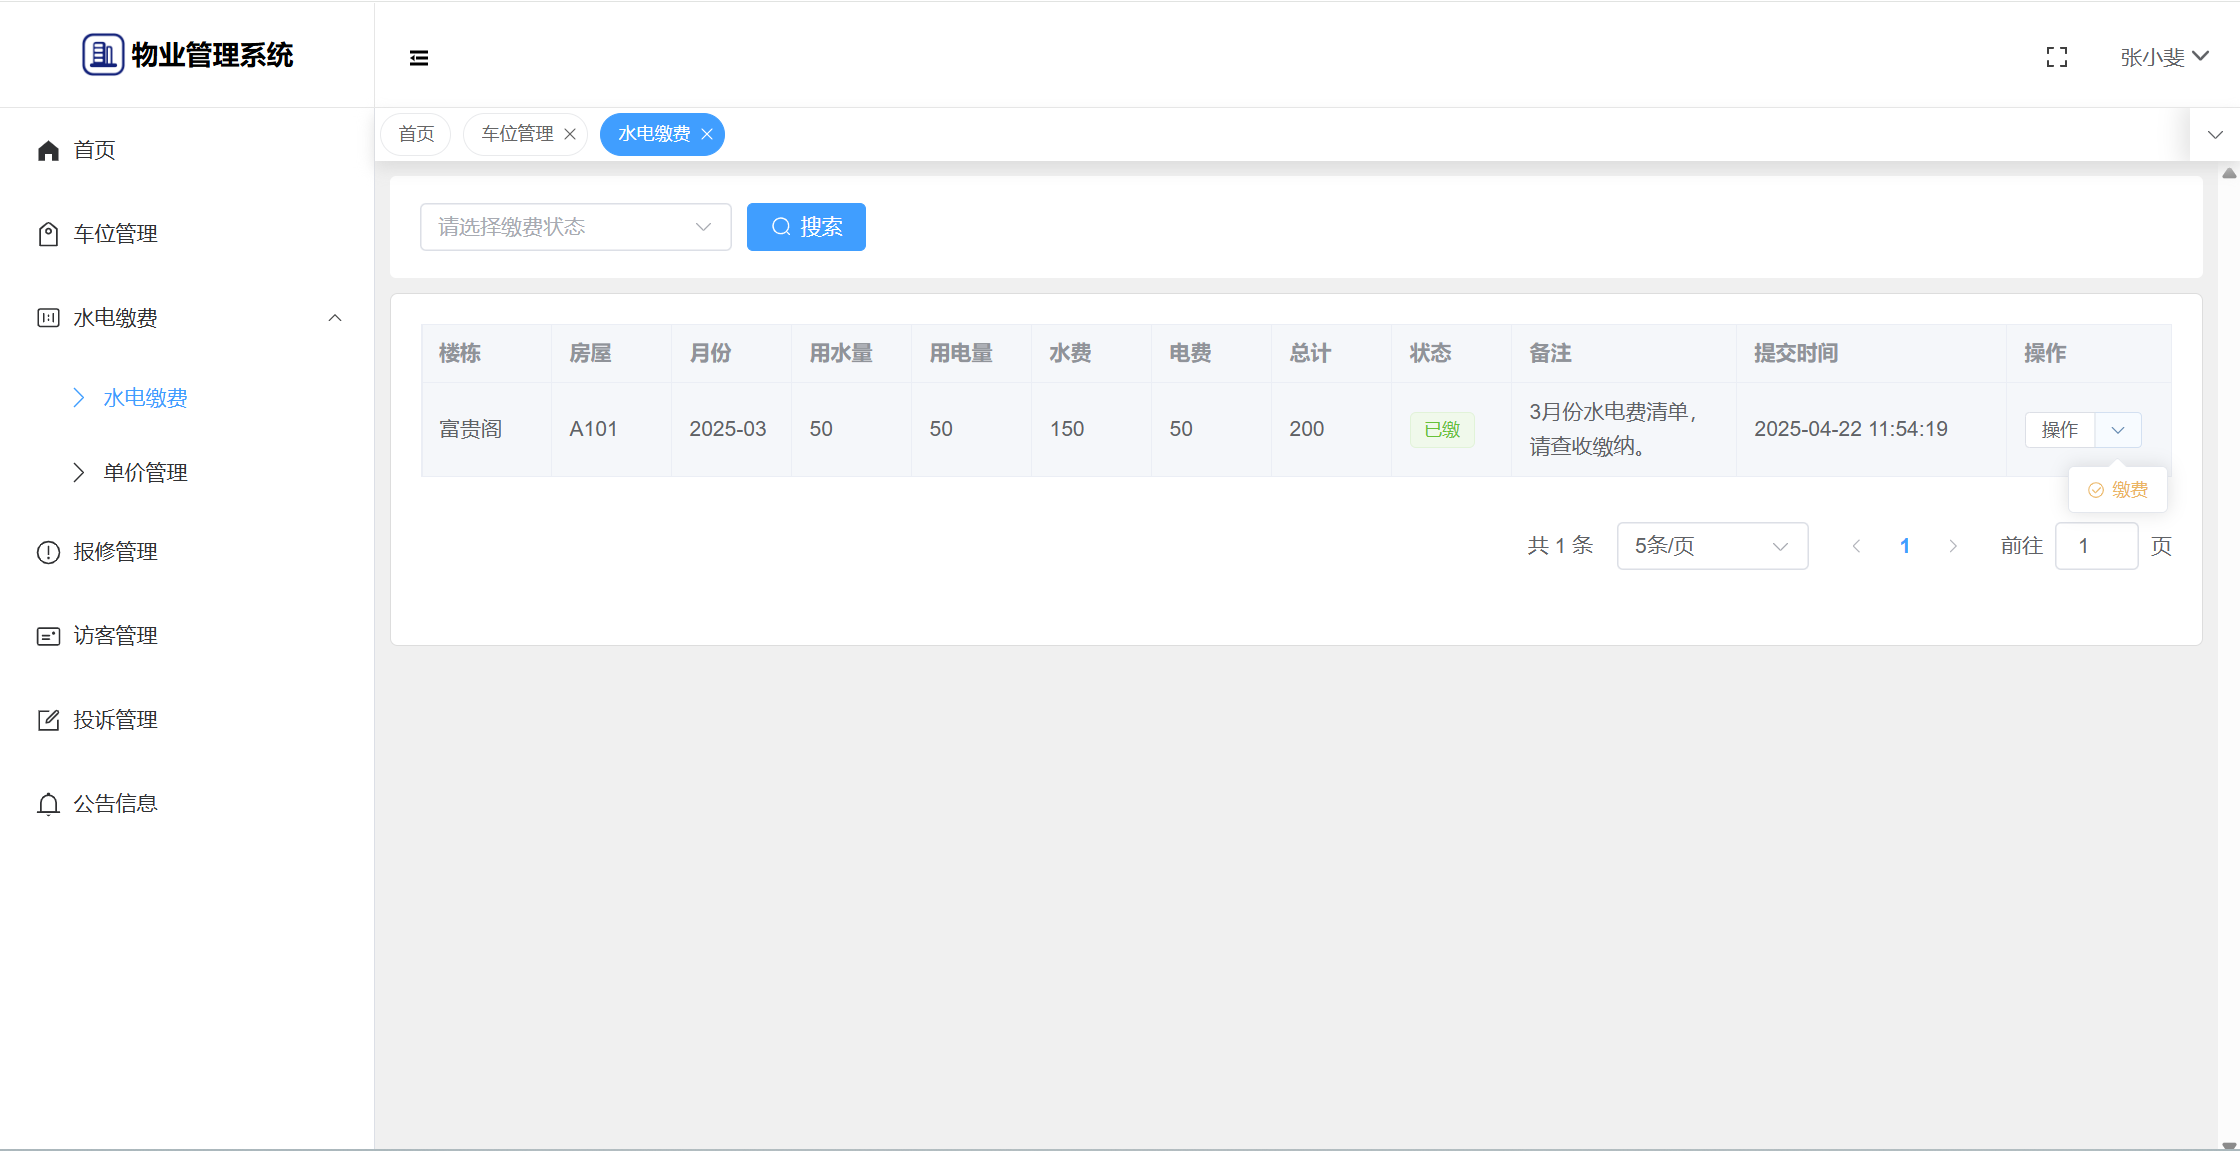Open 报修管理 from the sidebar
The image size is (2240, 1151).
tap(115, 552)
